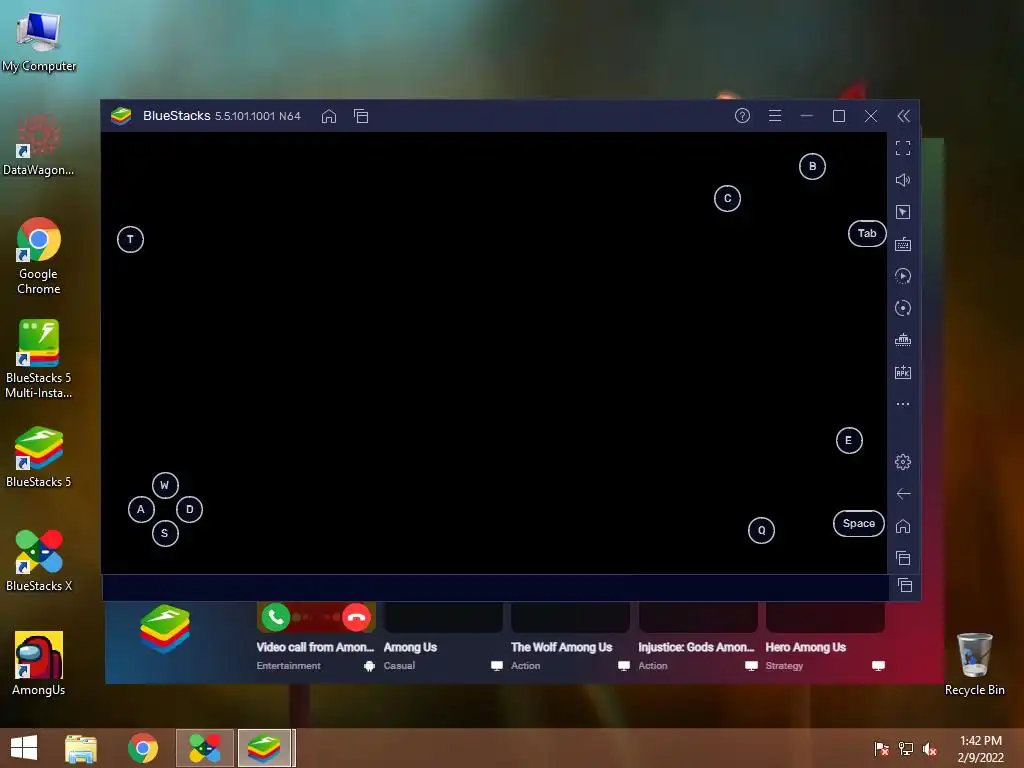Open BlueStacks settings gear icon
1024x768 pixels.
click(x=903, y=462)
